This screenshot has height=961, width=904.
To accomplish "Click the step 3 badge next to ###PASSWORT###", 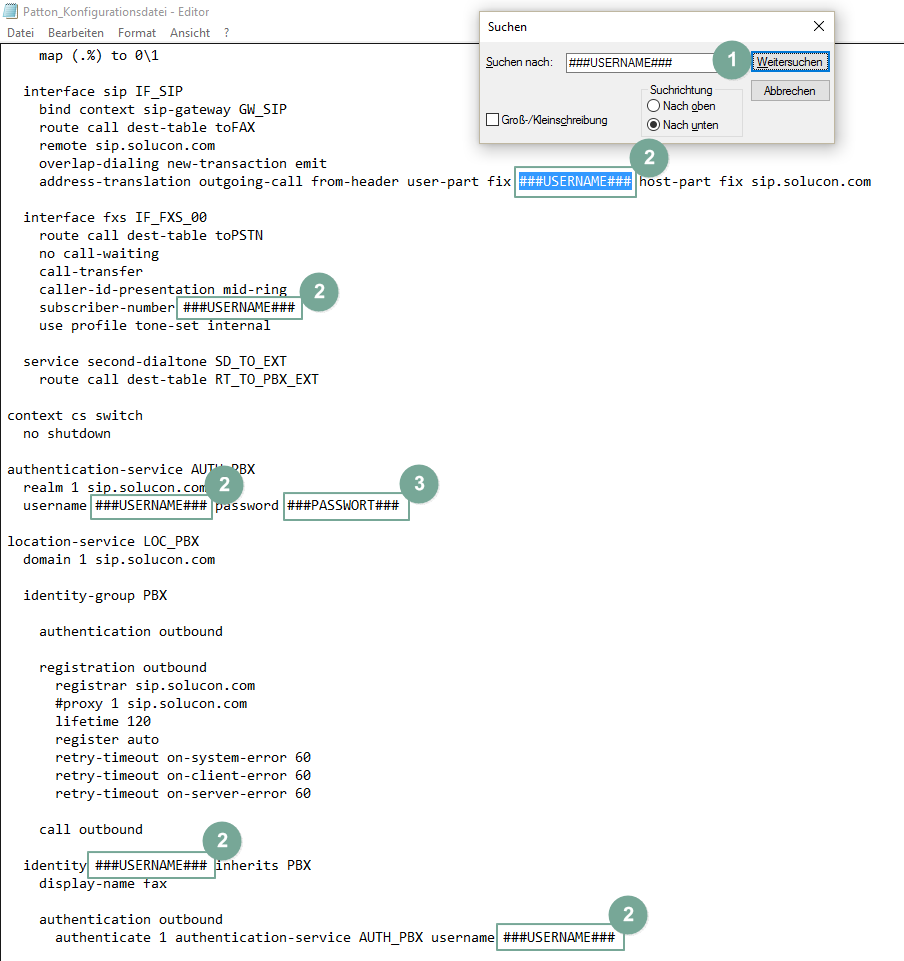I will pos(419,484).
